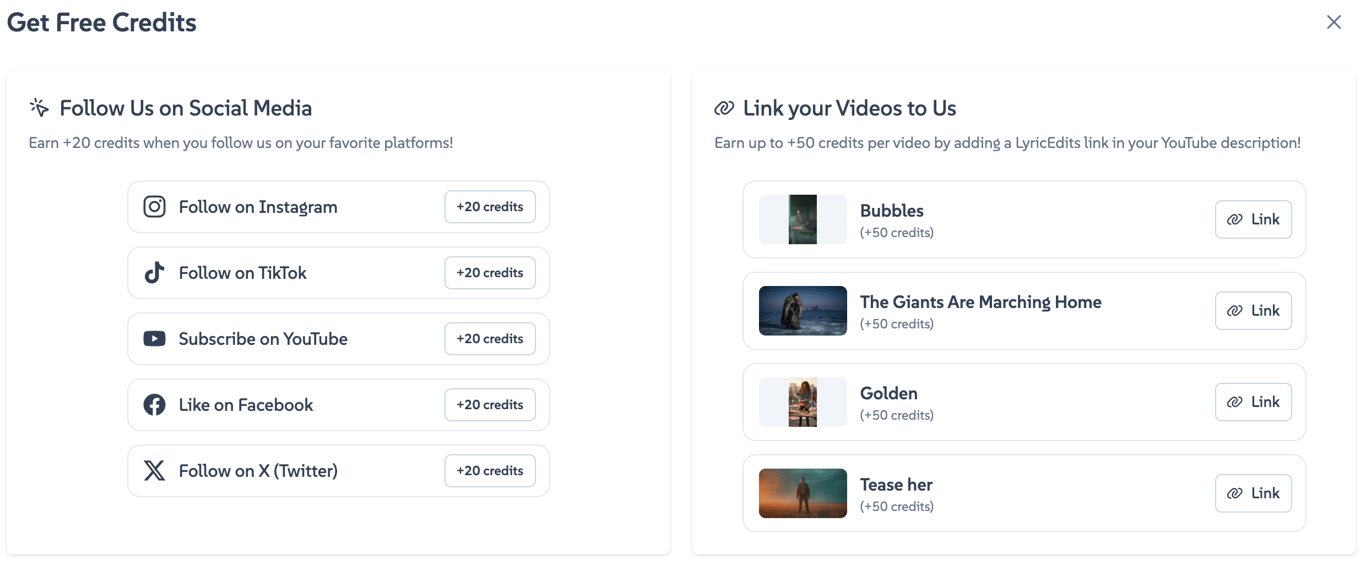Click the Earn up to +50 credits description
Image resolution: width=1366 pixels, height=572 pixels.
point(1008,143)
